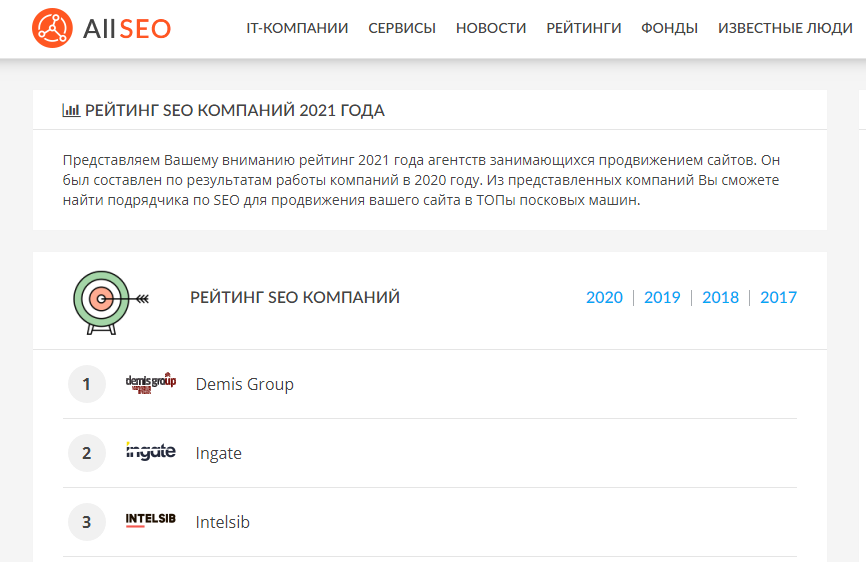Viewport: 866px width, 562px height.
Task: Switch to the 2017 rating
Action: point(778,298)
